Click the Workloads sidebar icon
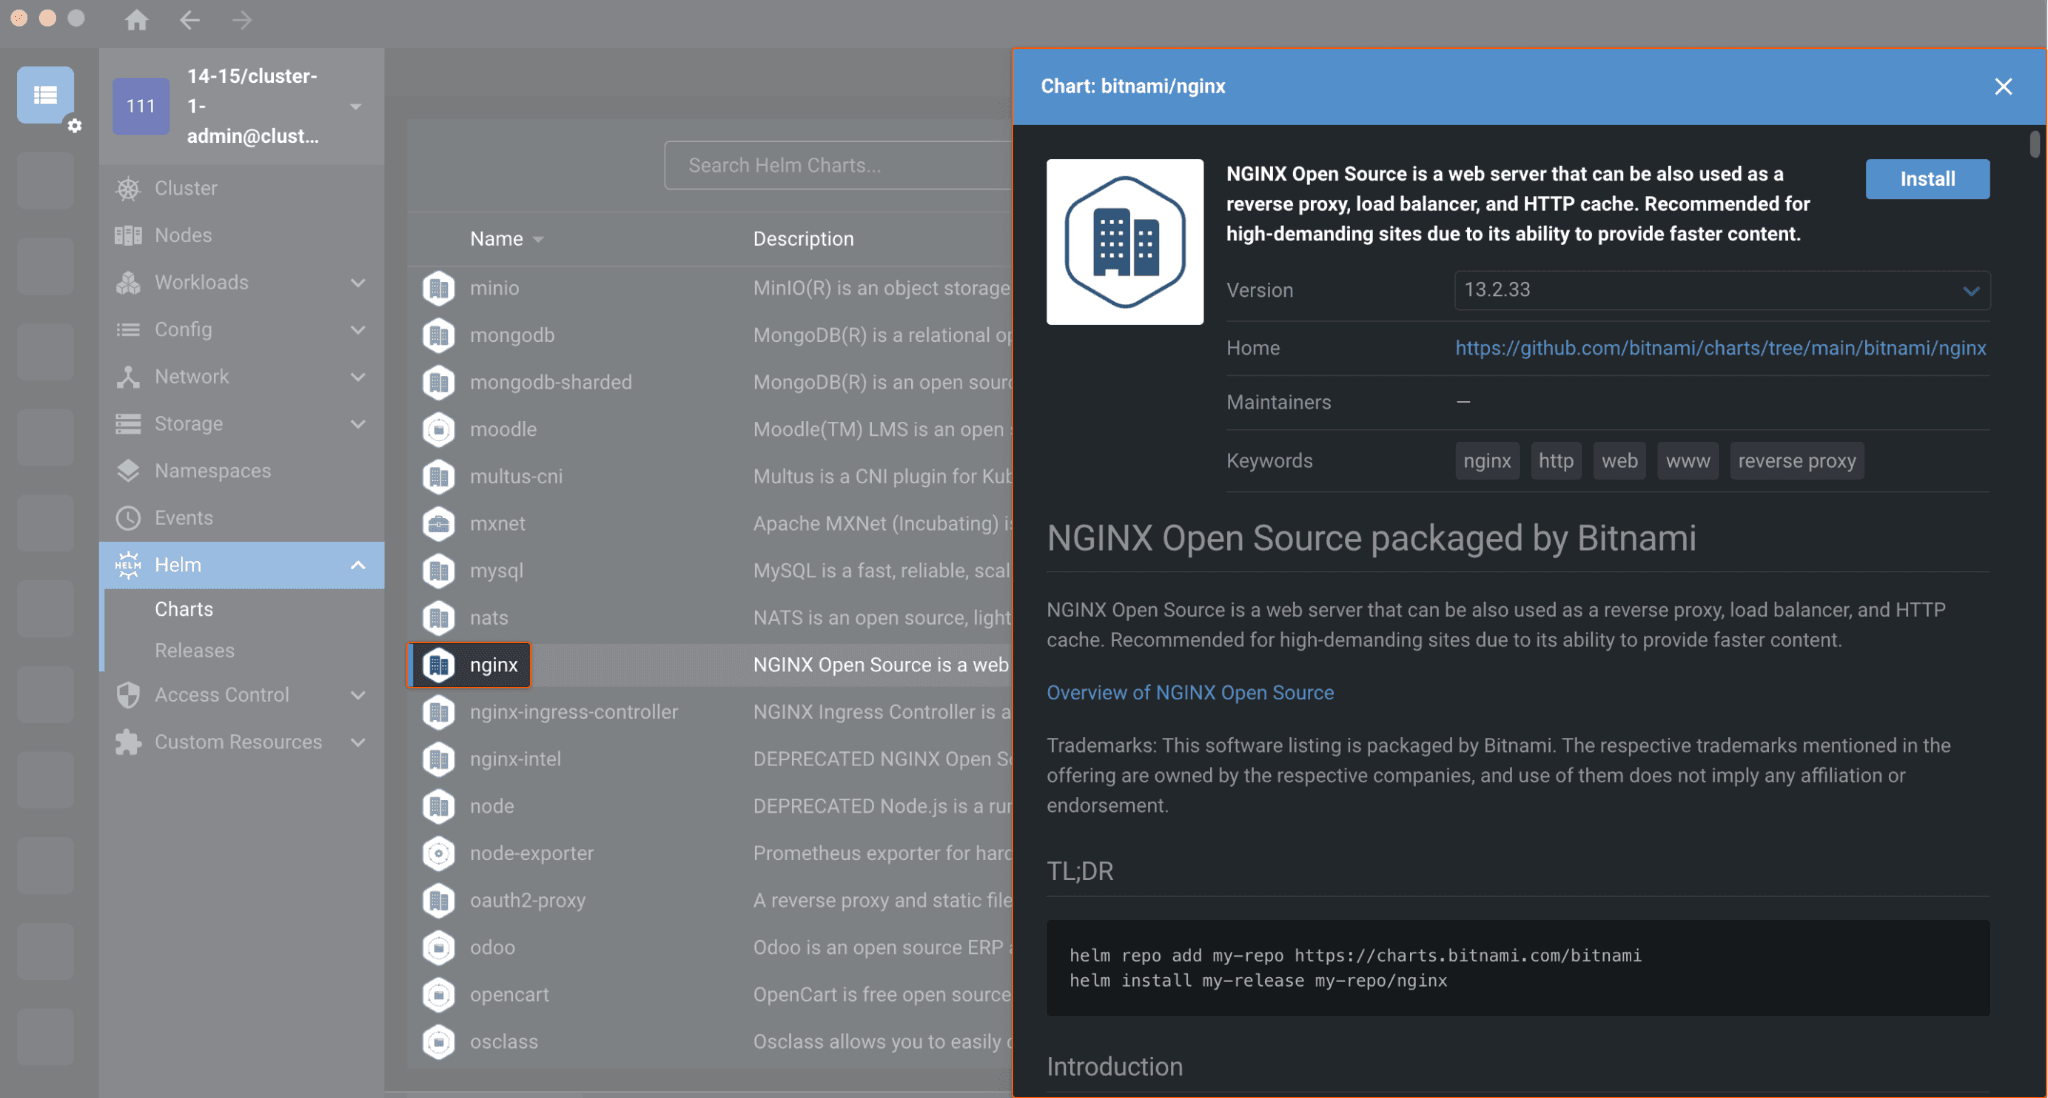Image resolution: width=2048 pixels, height=1098 pixels. (x=128, y=283)
